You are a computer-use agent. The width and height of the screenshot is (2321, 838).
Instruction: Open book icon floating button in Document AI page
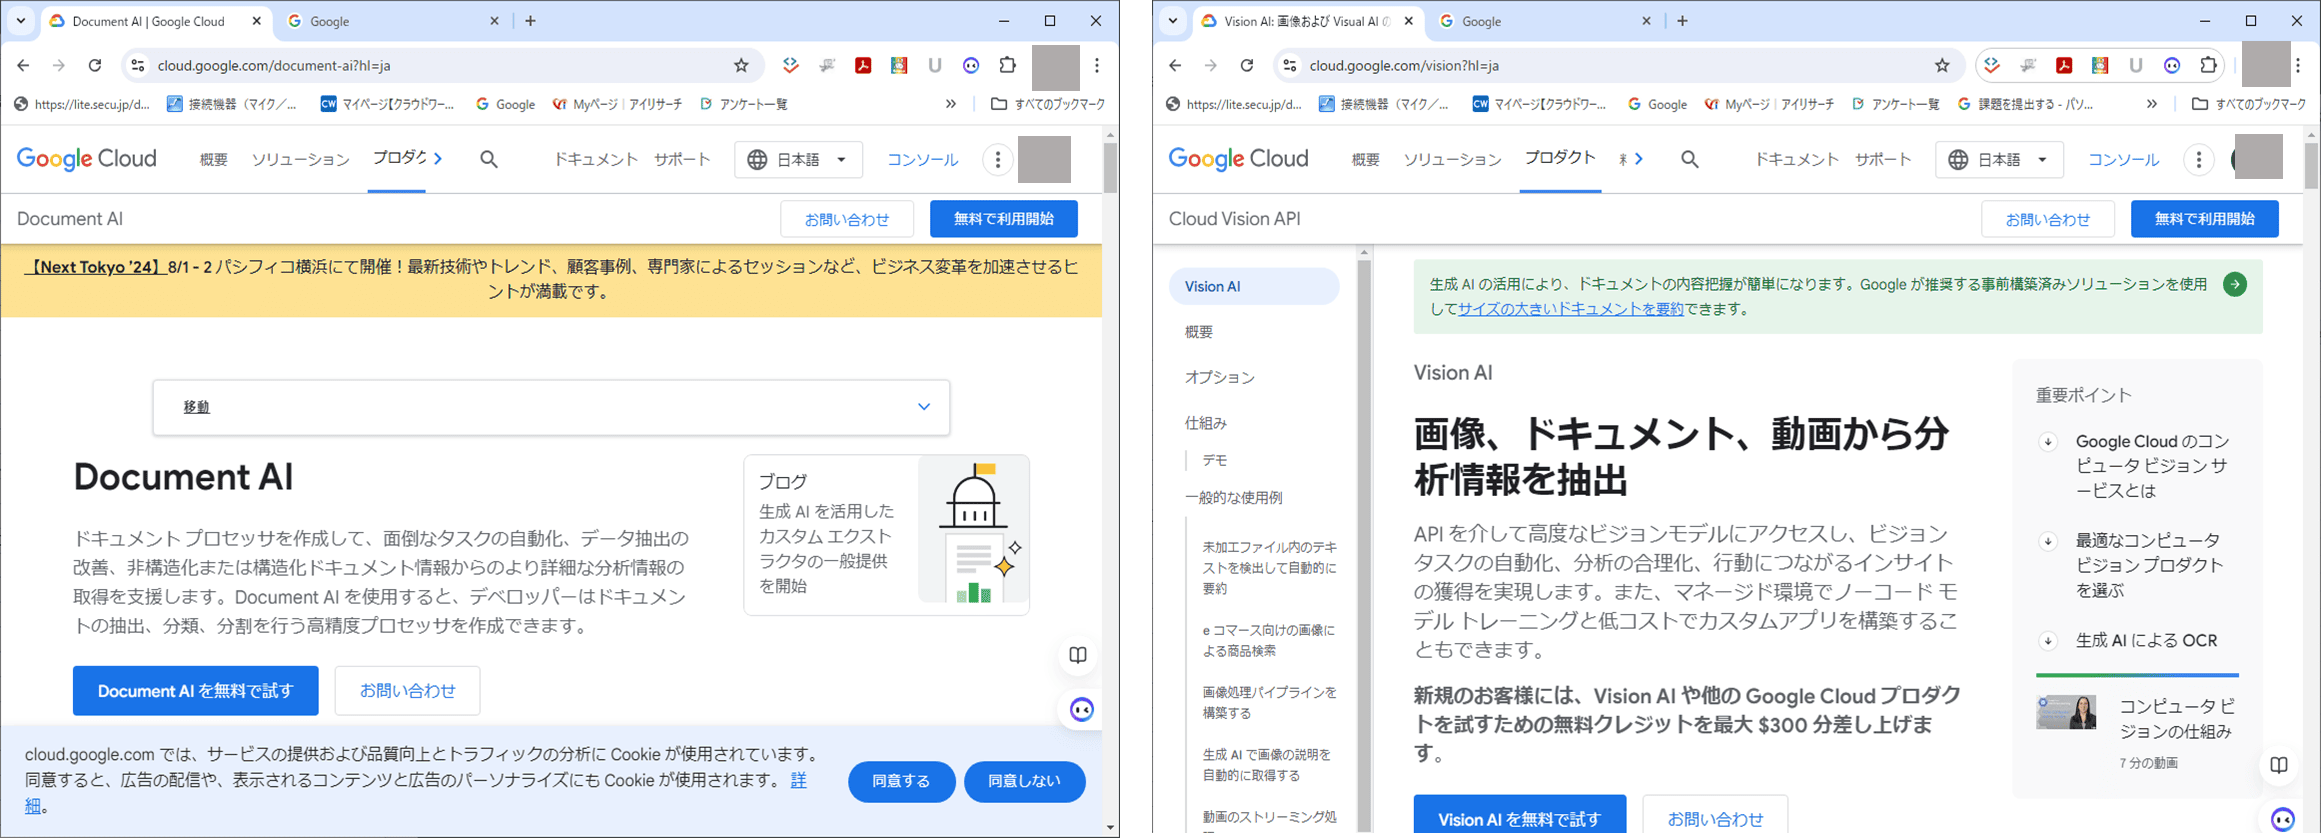pos(1078,655)
